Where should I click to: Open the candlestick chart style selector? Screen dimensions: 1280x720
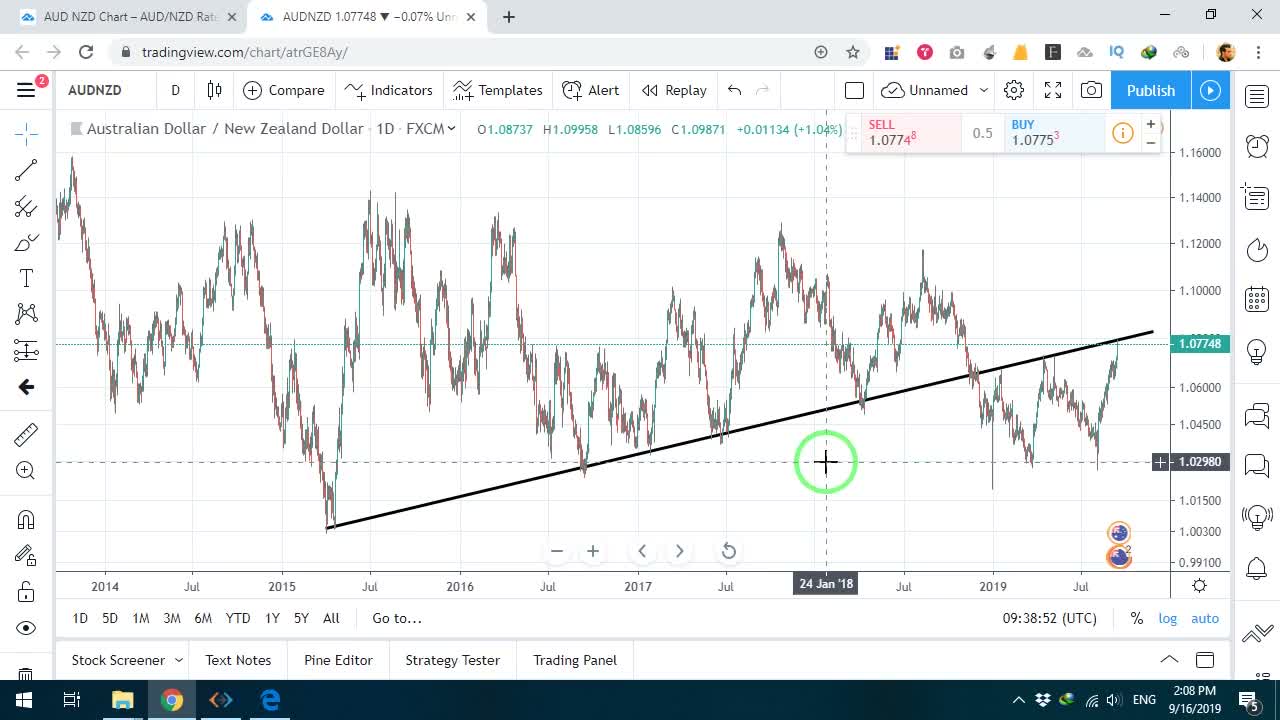214,90
